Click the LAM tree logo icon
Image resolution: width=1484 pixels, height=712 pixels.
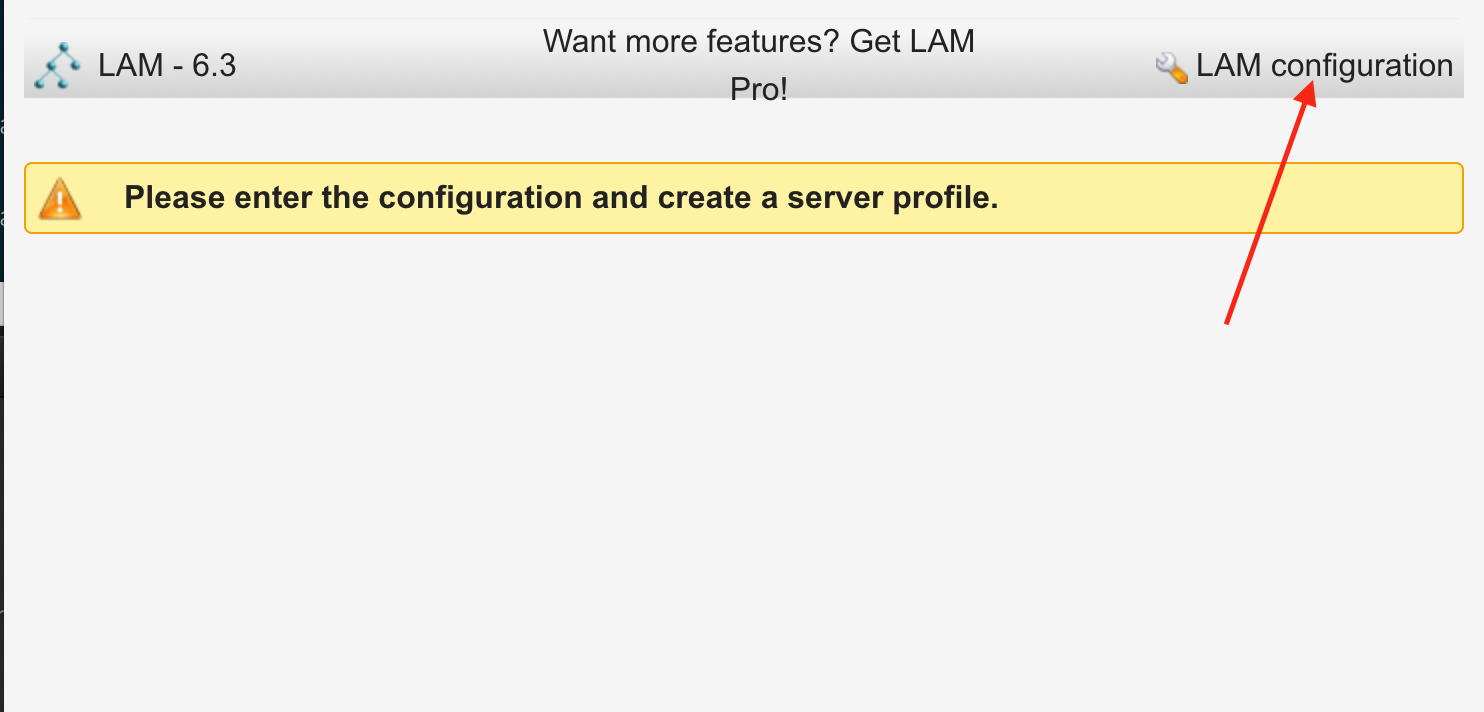(x=56, y=66)
